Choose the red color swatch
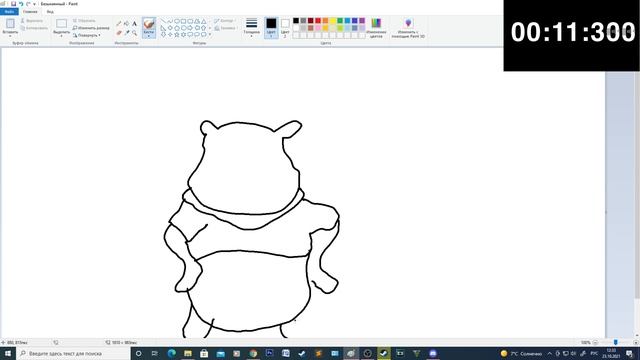640x360 pixels. click(318, 21)
